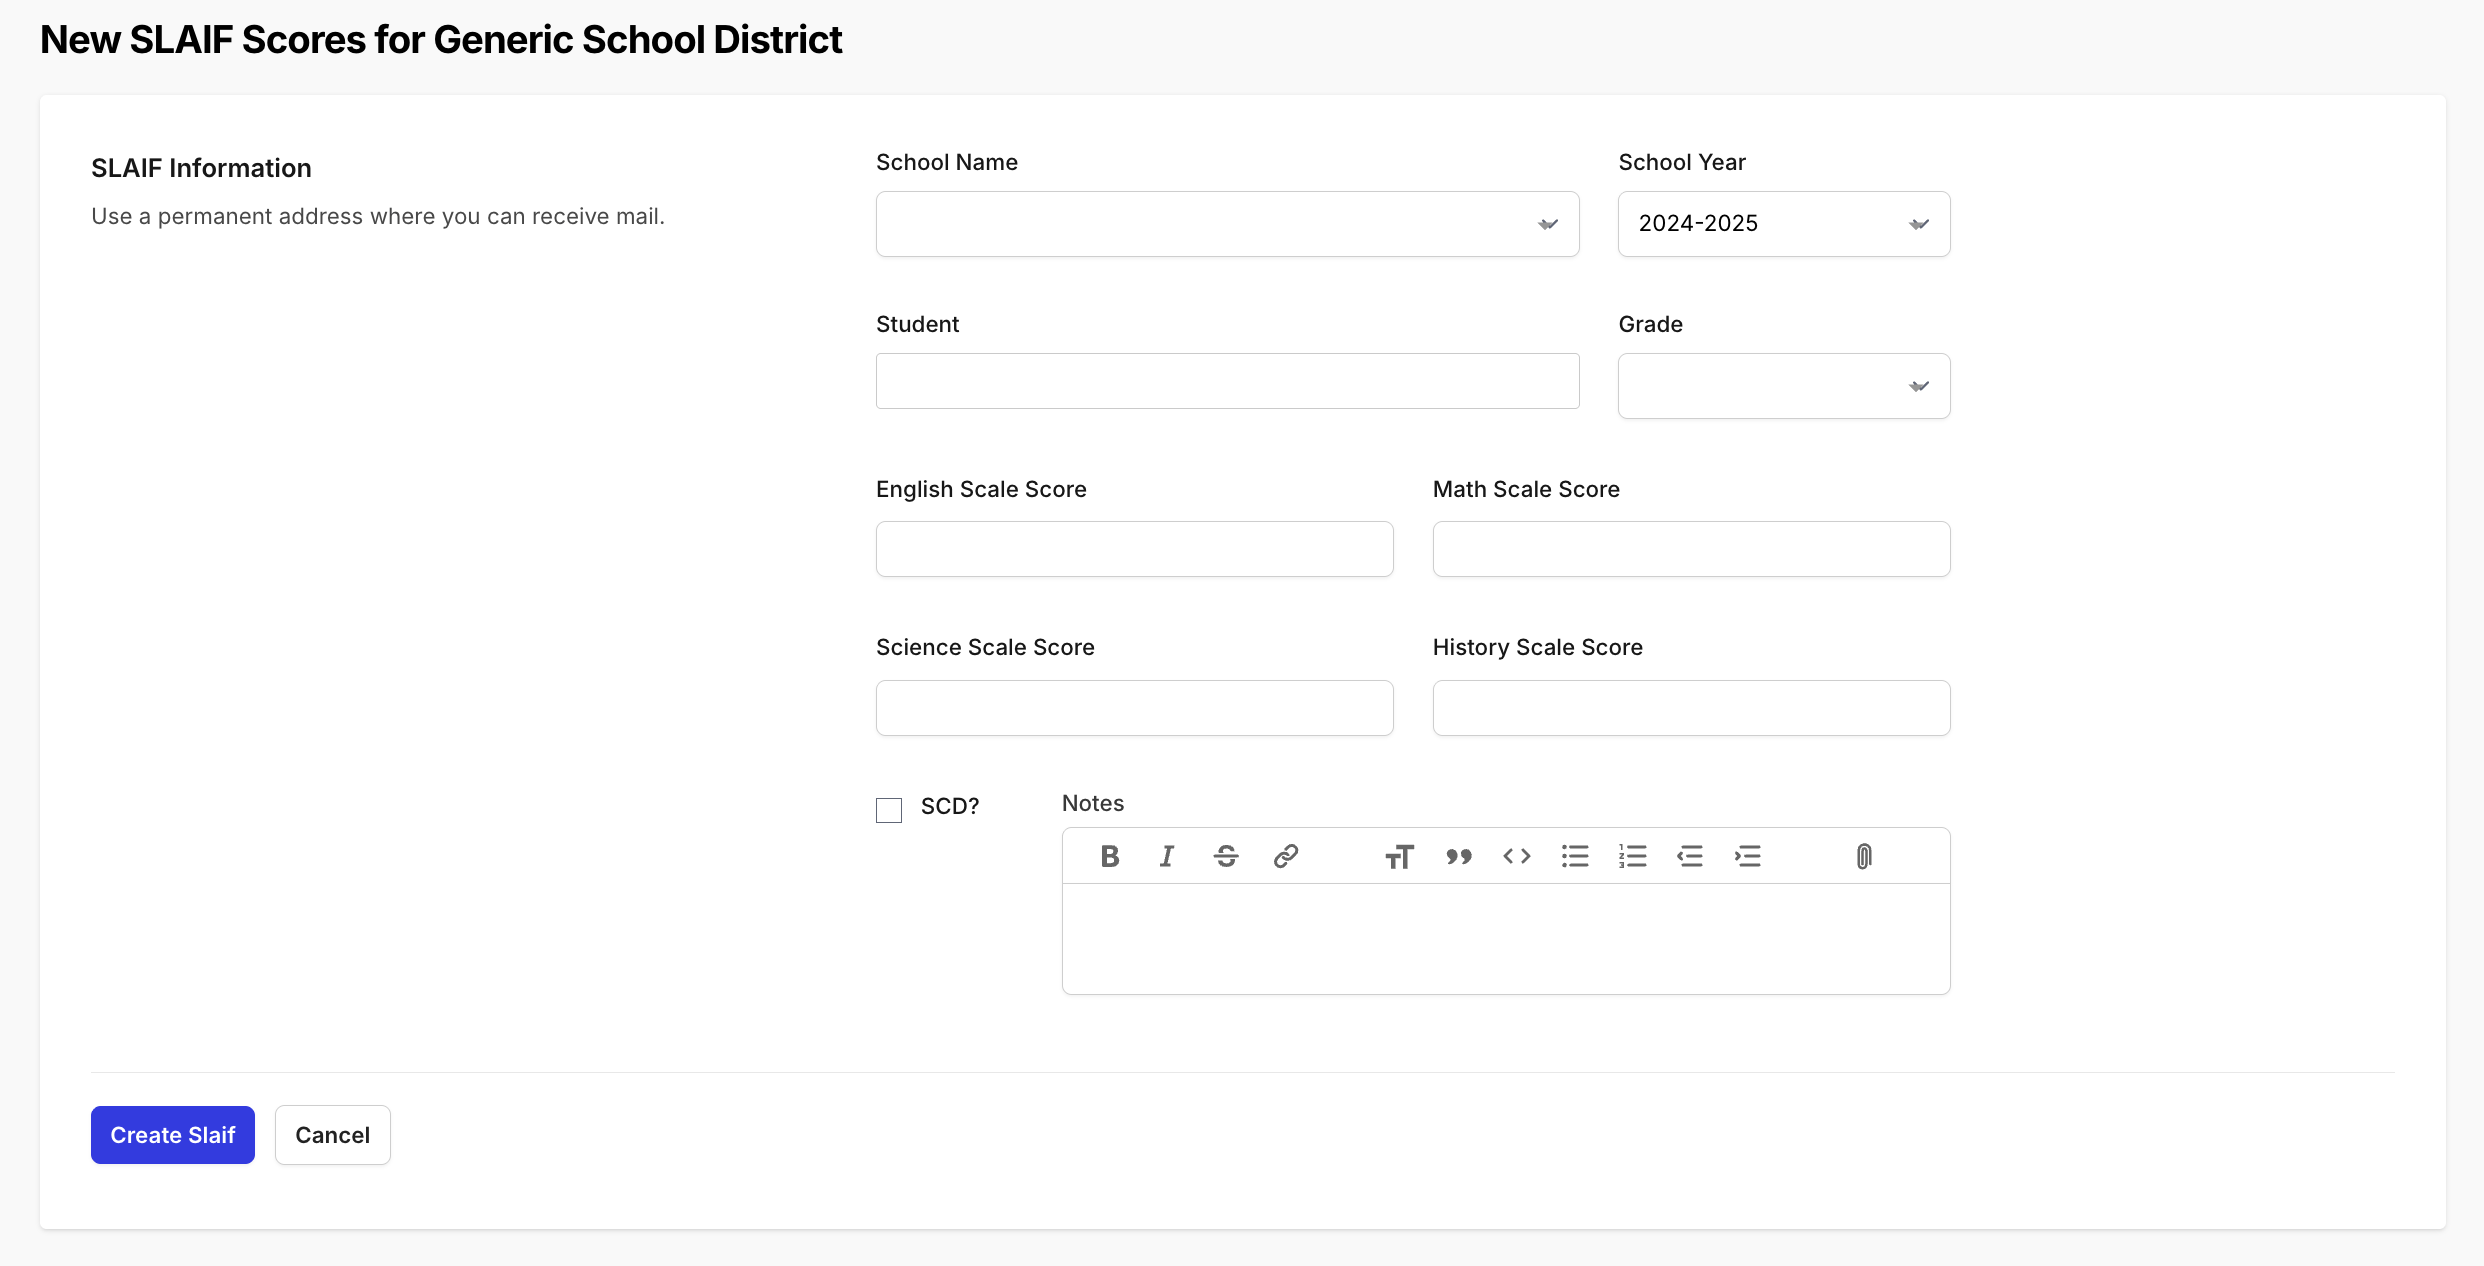
Task: Click into the Math Scale Score field
Action: 1690,549
